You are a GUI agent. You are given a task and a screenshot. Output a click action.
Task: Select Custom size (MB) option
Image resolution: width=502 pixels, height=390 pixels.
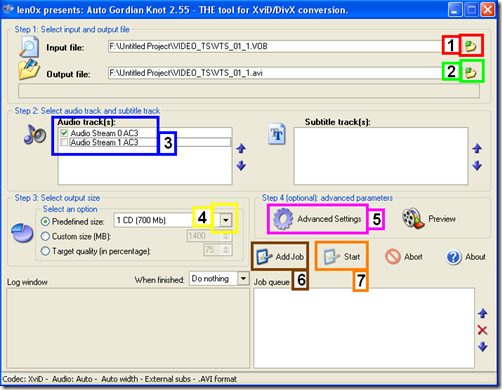[x=45, y=236]
